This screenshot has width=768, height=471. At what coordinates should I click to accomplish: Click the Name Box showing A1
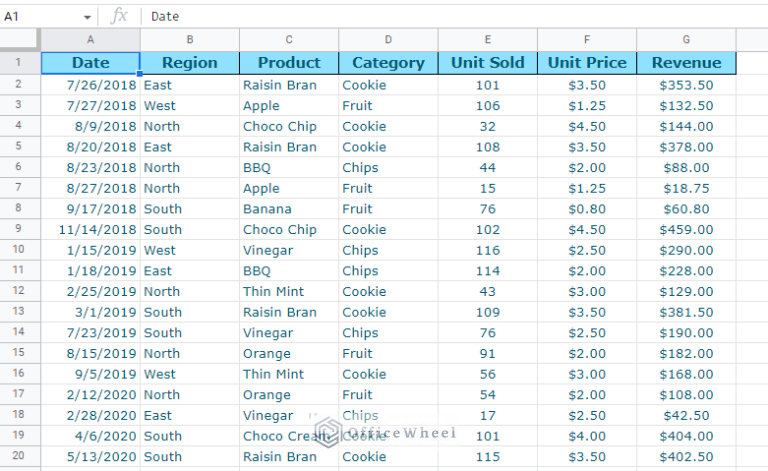[x=40, y=16]
